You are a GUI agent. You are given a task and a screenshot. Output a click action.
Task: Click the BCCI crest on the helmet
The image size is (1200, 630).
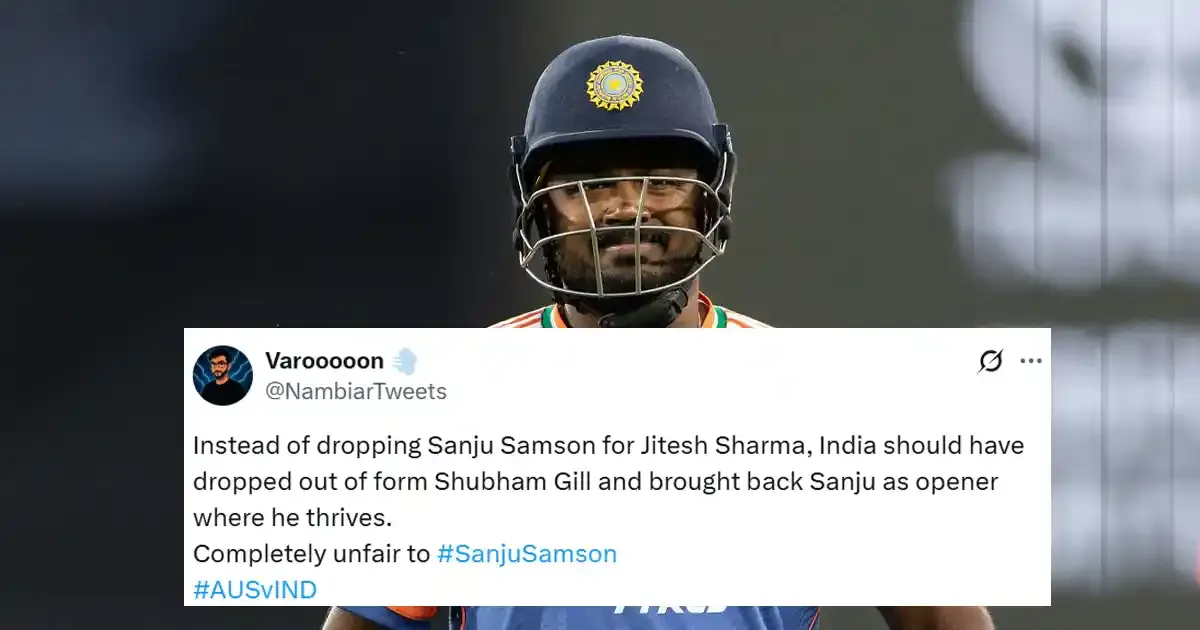point(615,86)
